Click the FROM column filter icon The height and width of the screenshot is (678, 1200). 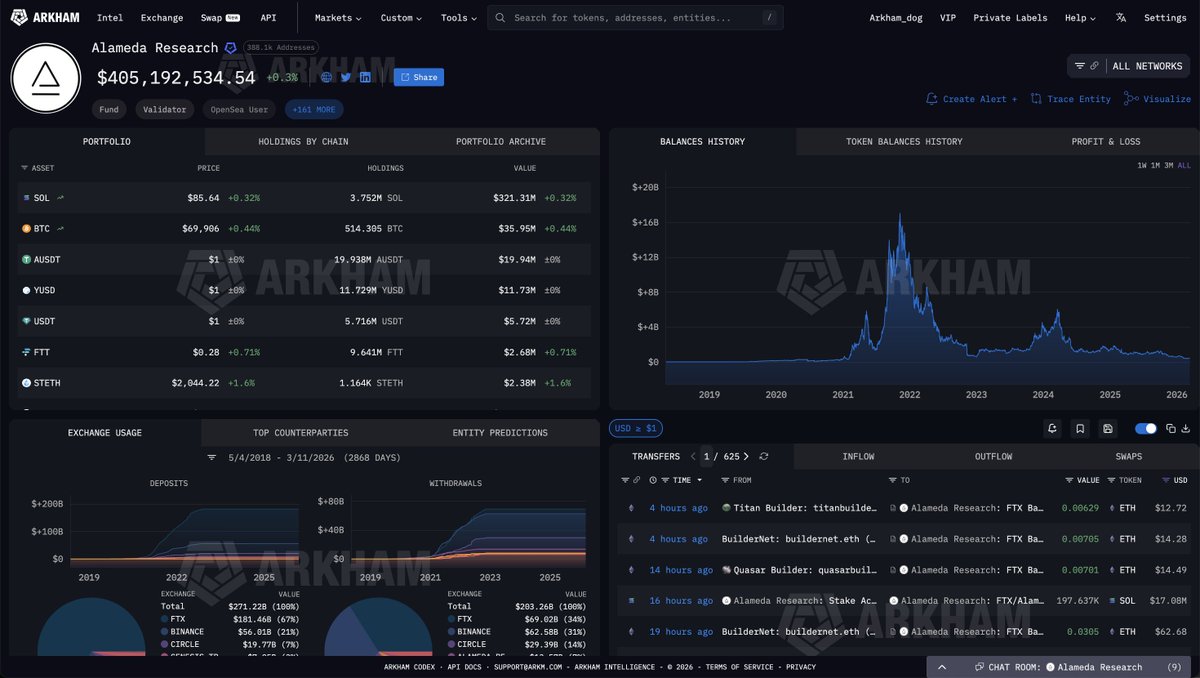[726, 480]
